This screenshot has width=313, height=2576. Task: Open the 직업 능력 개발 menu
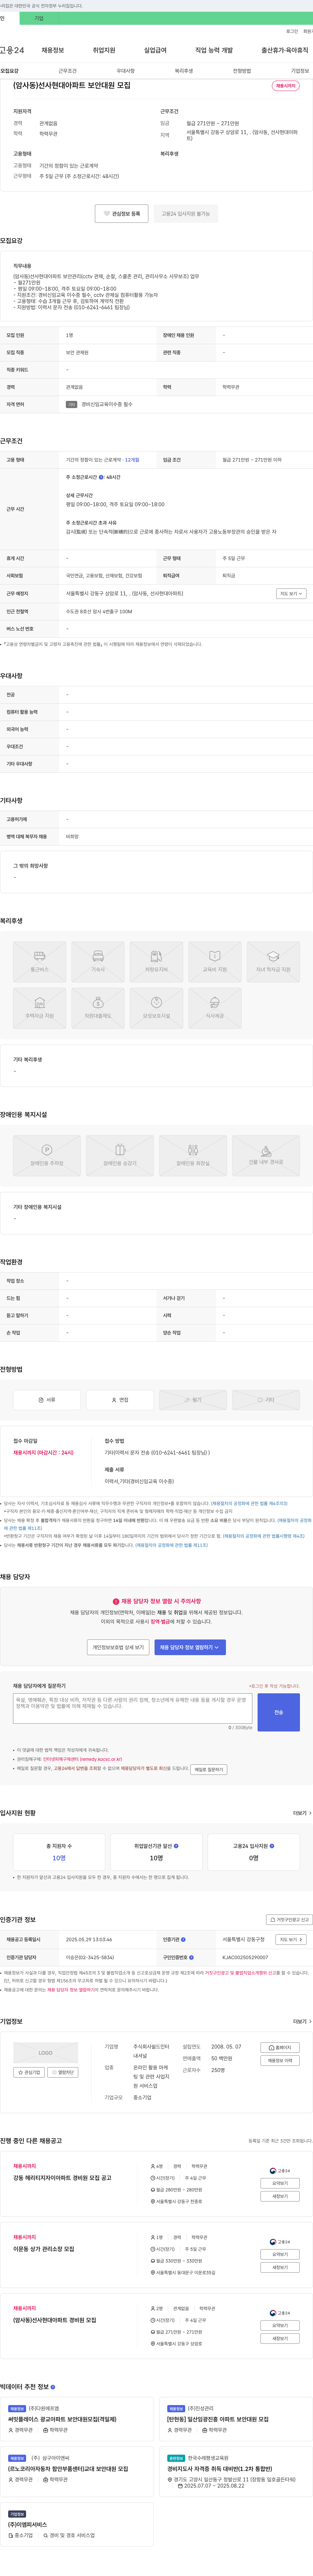point(214,50)
